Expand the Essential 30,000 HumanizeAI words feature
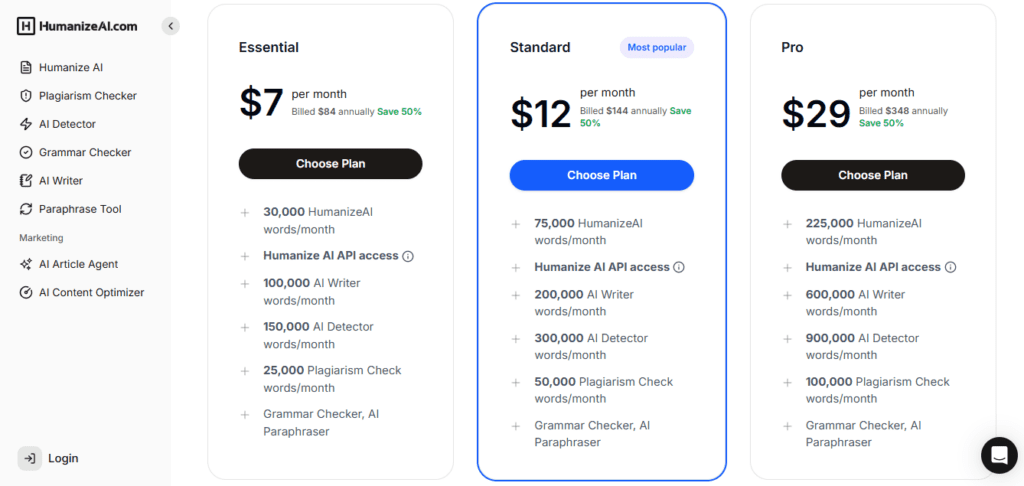 244,212
